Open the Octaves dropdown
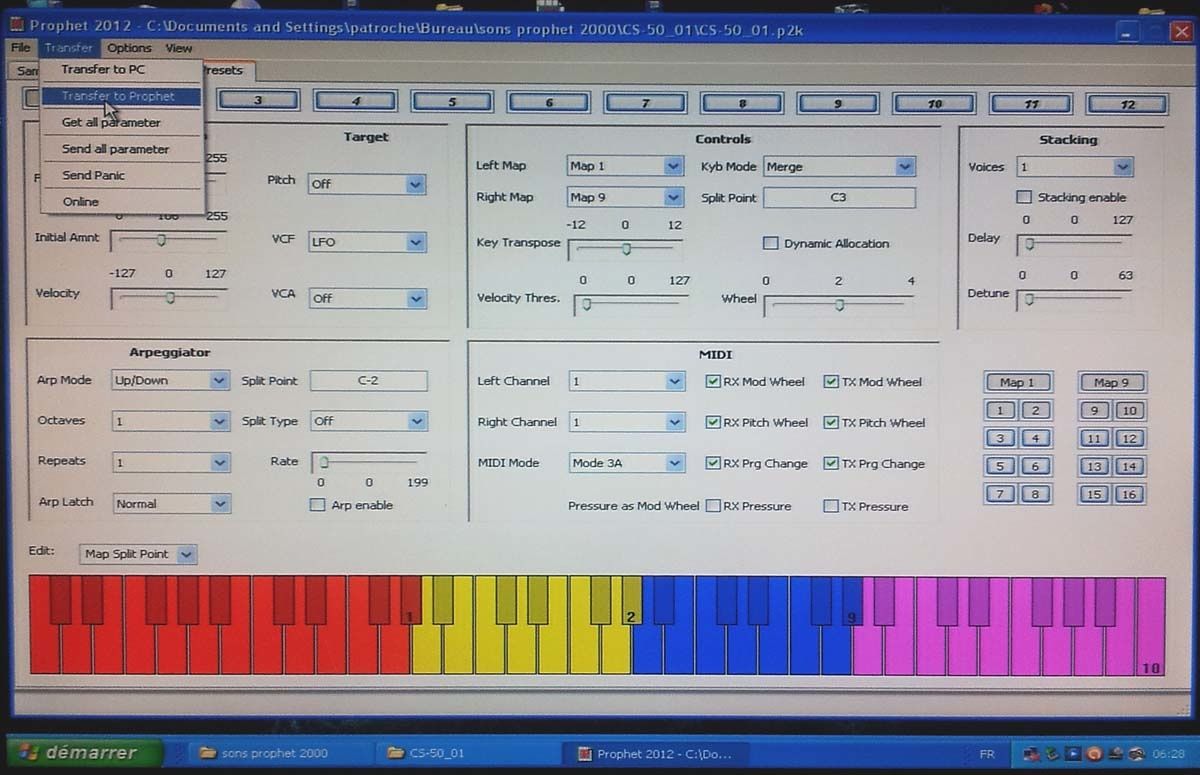 pos(171,421)
